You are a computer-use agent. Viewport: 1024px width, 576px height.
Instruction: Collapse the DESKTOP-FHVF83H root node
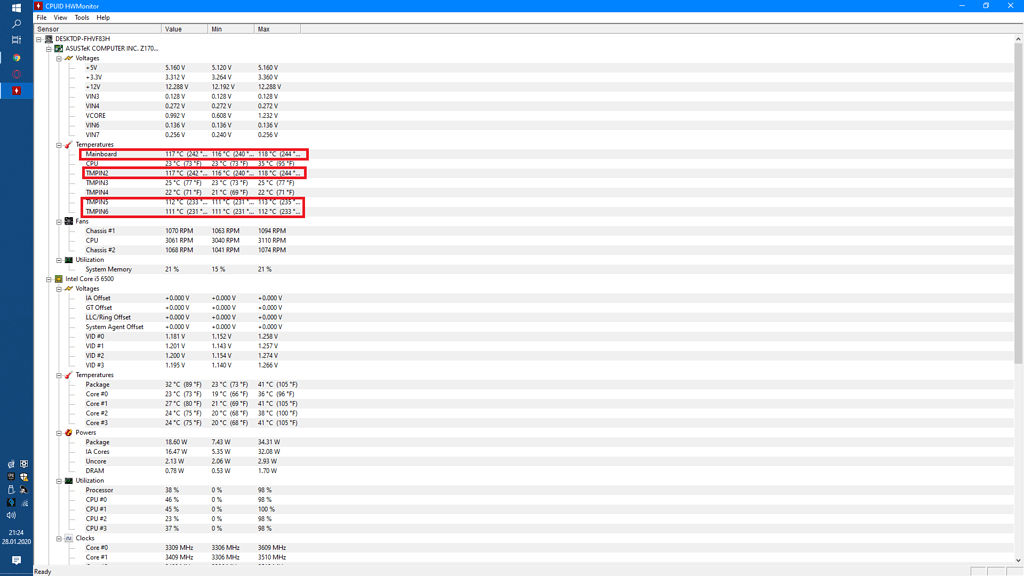coord(39,39)
